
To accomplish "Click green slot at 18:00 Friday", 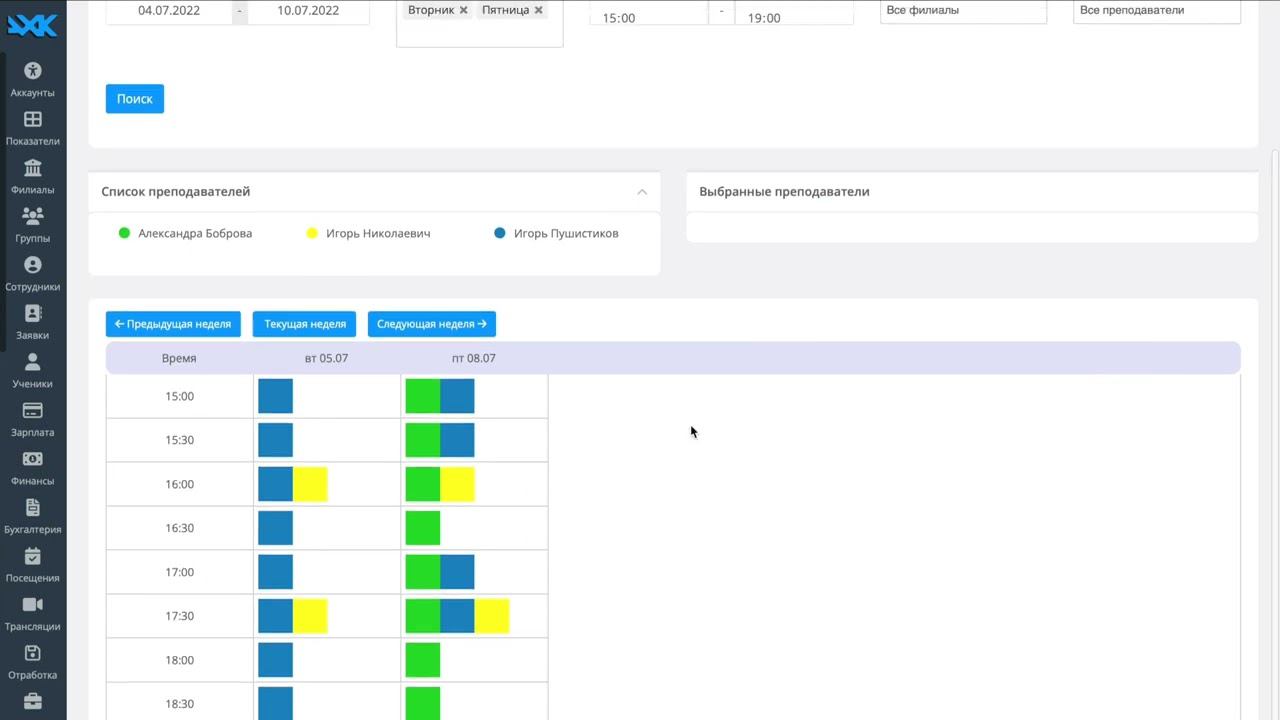I will [423, 660].
